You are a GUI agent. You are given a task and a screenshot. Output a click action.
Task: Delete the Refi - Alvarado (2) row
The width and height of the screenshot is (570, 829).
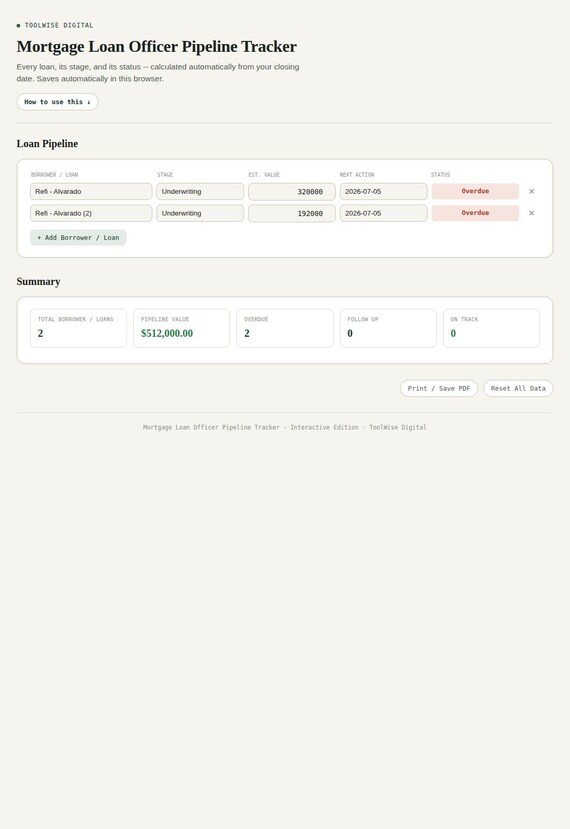pos(531,213)
